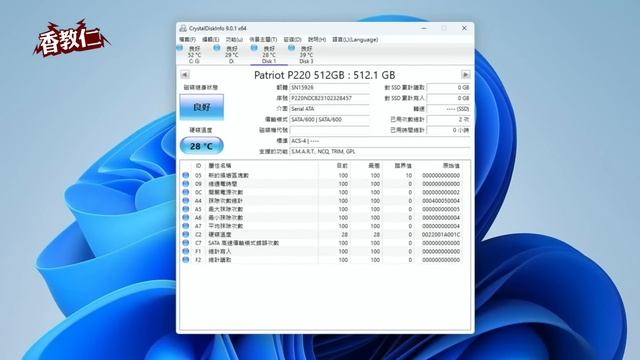Viewport: 640px width, 360px height.
Task: Open the File (F) menu
Action: (x=187, y=40)
